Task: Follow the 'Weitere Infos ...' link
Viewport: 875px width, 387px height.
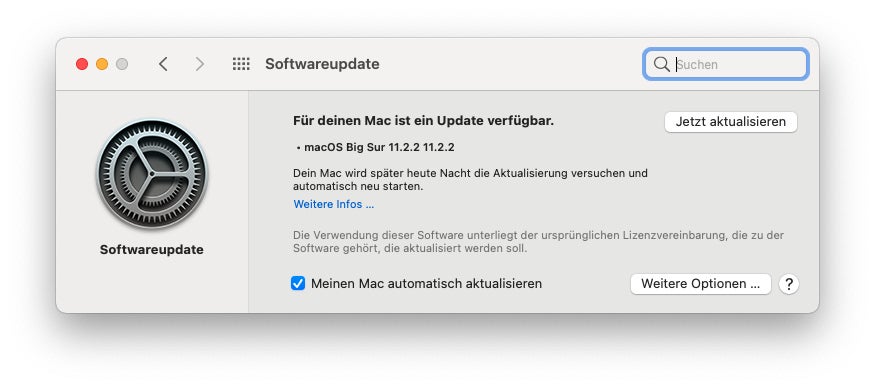Action: [334, 204]
